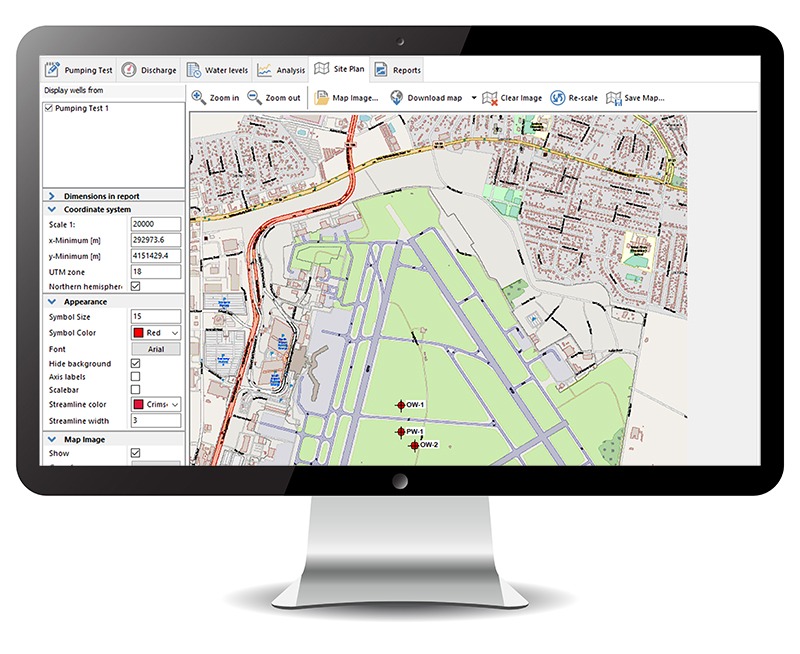
Task: Open the Streamline color picker
Action: [155, 404]
